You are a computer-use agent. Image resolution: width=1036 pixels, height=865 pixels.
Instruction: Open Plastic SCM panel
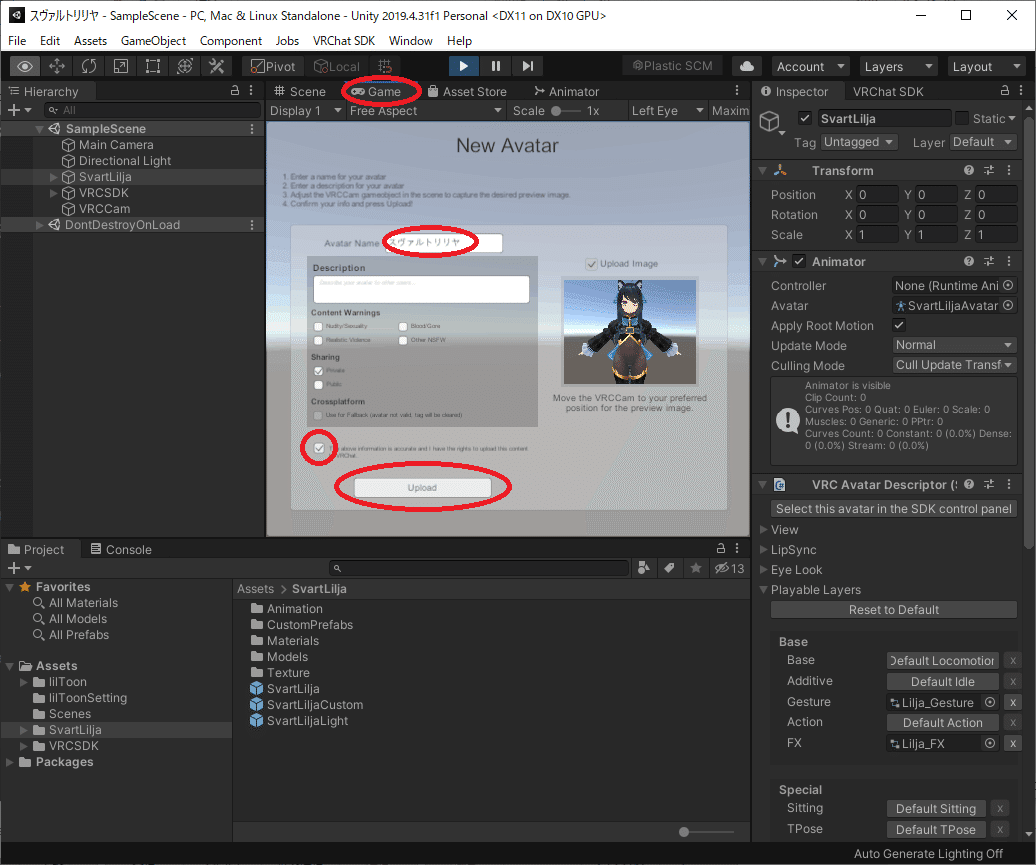[673, 66]
